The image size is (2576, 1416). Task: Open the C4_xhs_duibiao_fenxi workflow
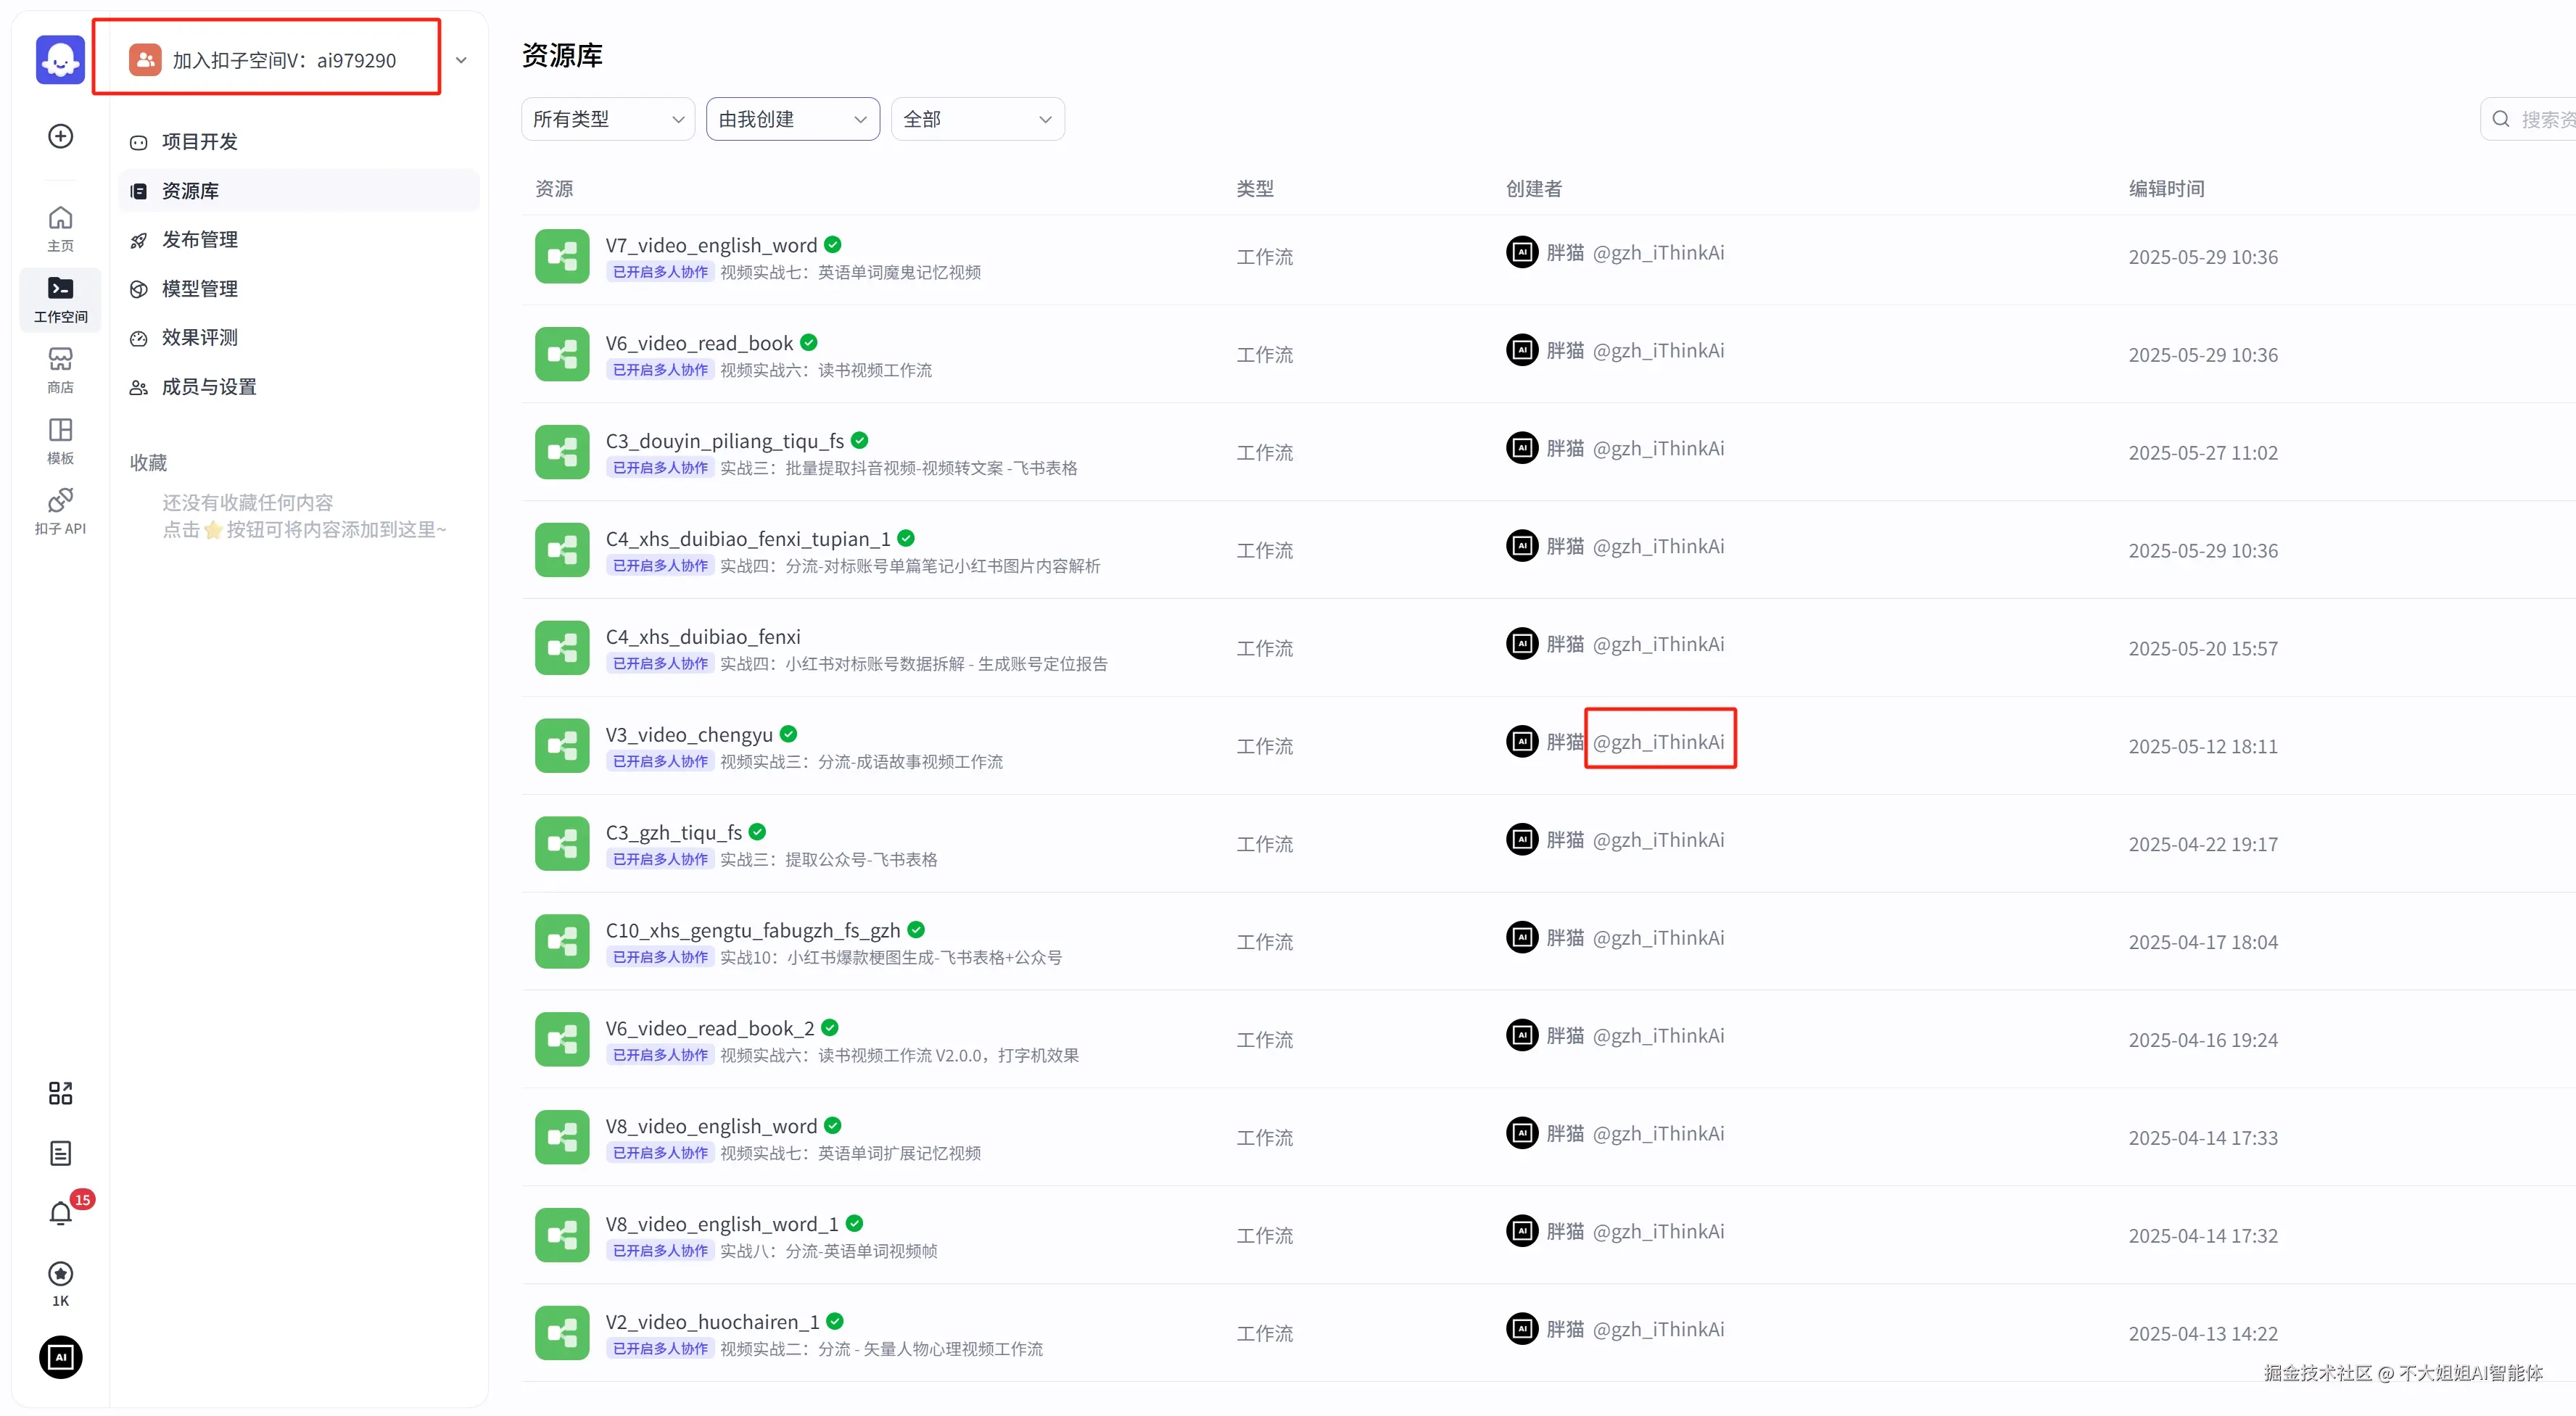(703, 637)
